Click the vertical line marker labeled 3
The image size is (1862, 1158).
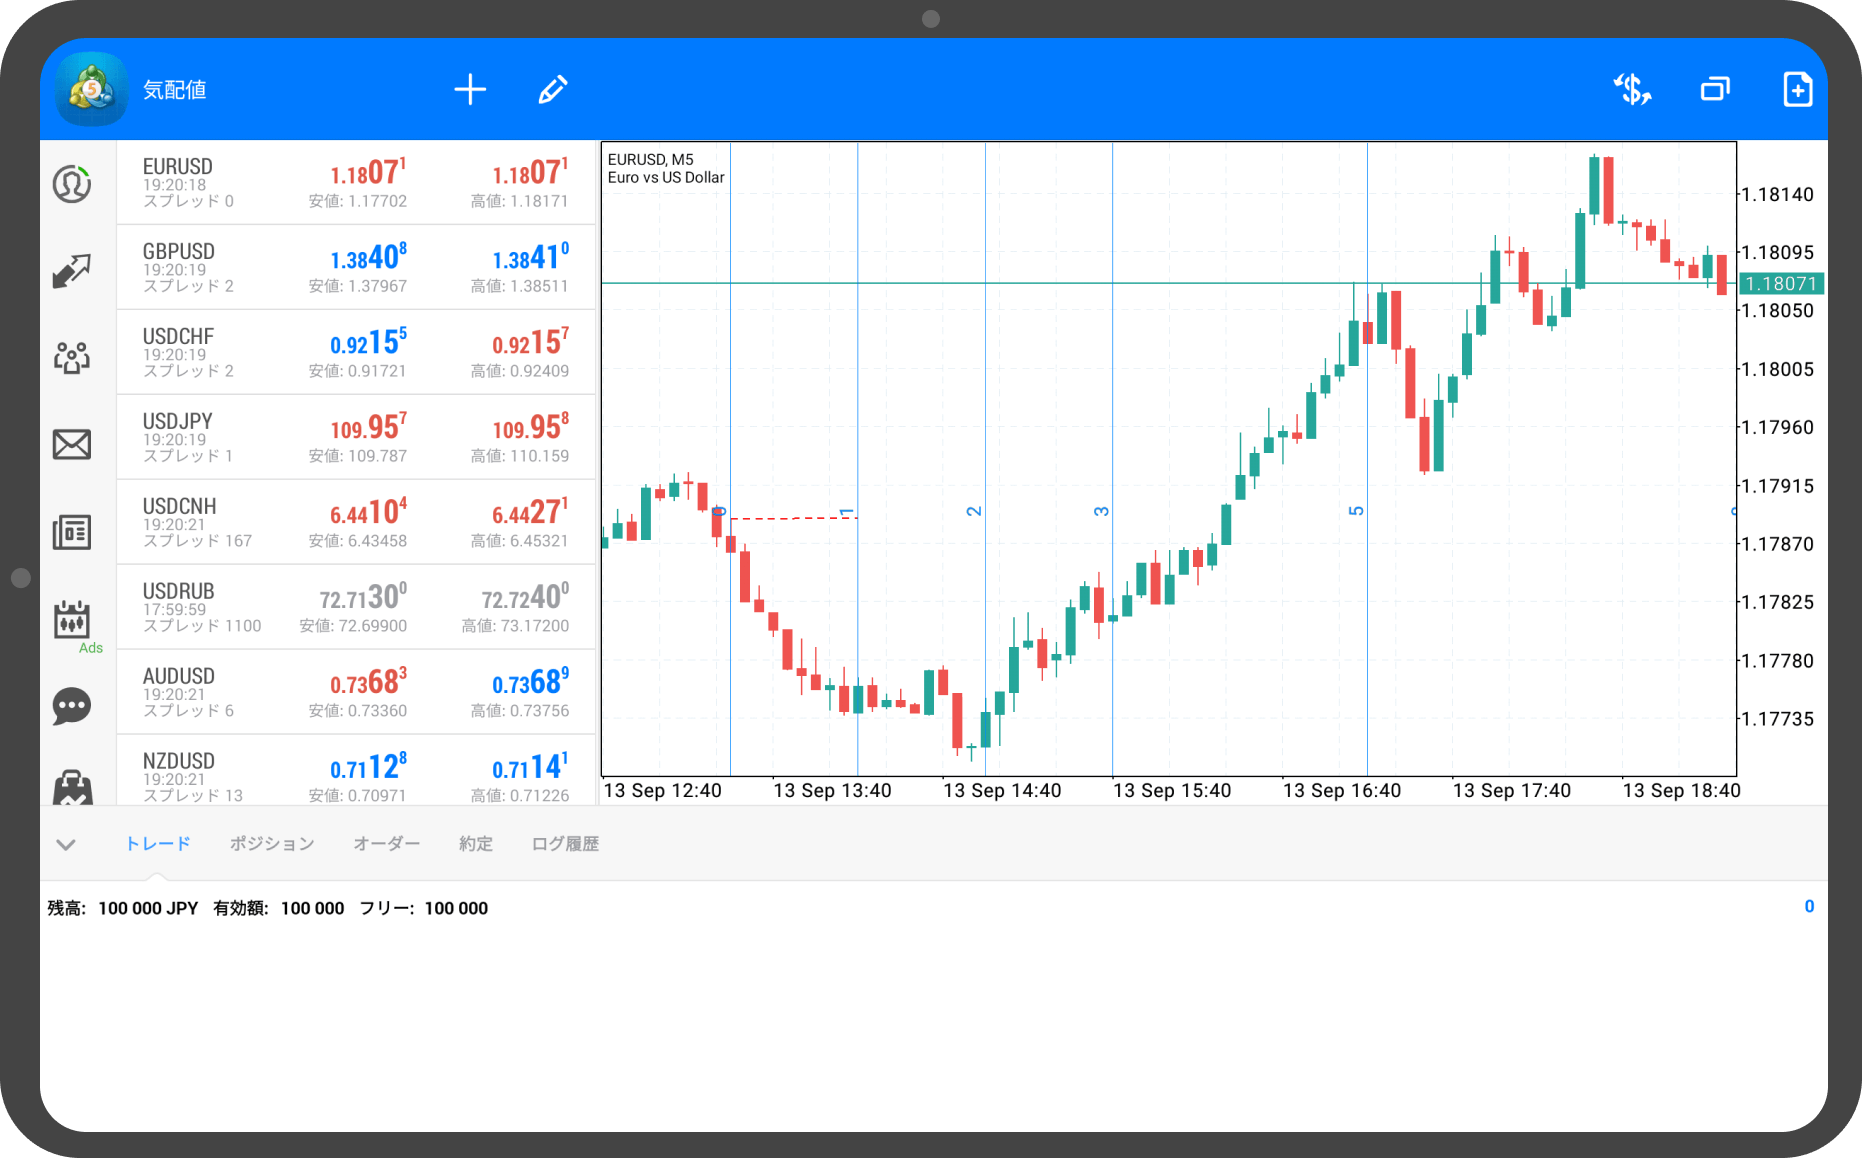tap(1103, 511)
